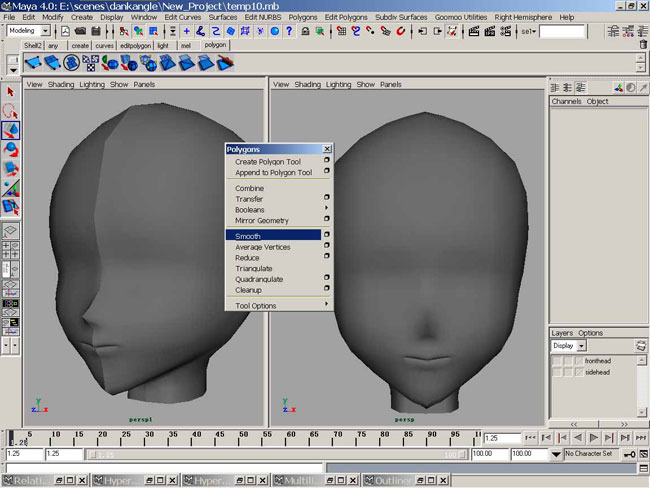Open the Display dropdown in Layers panel

582,345
